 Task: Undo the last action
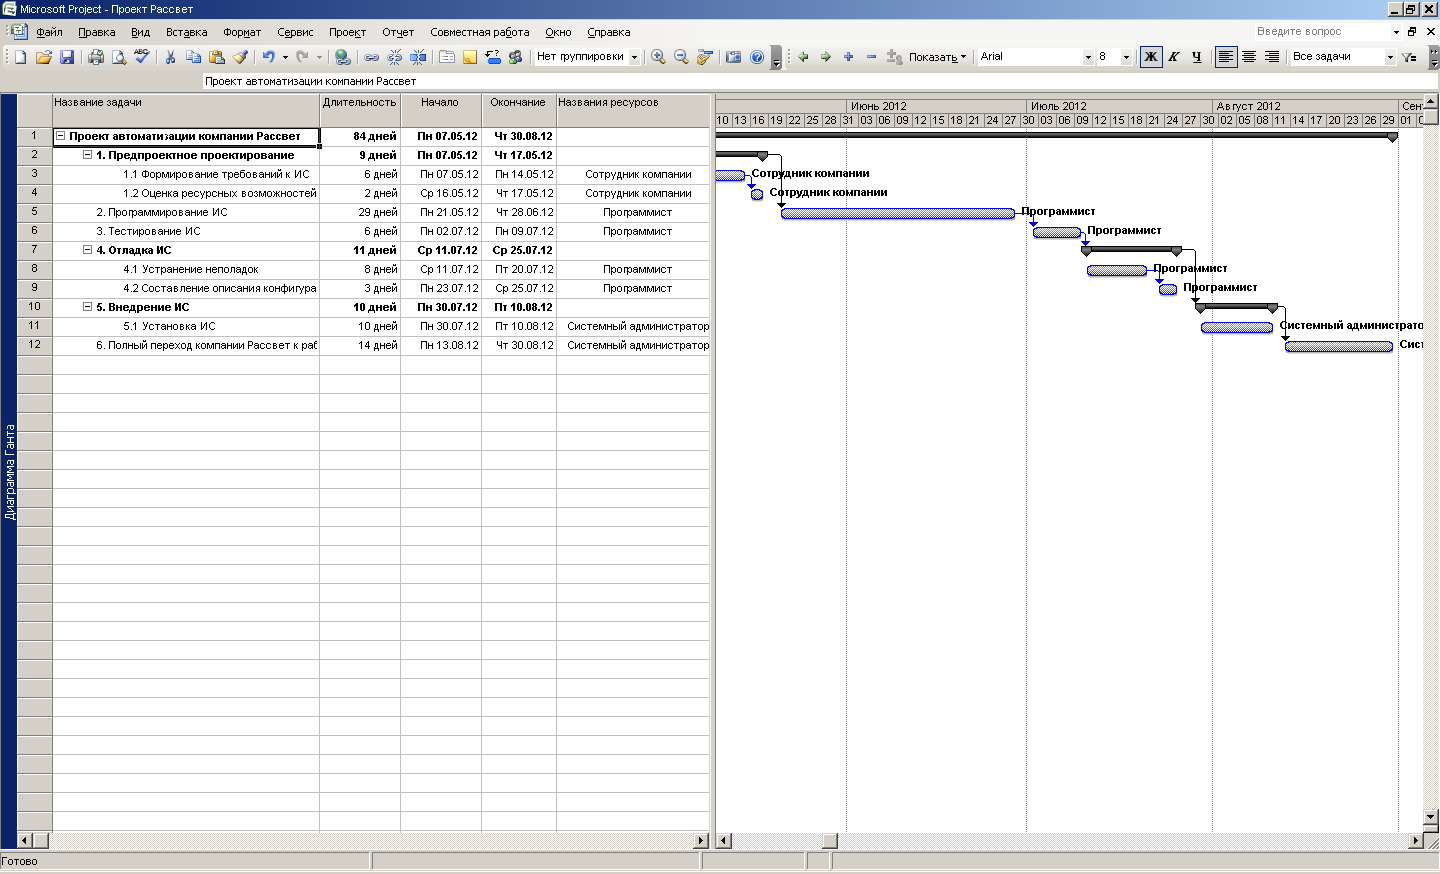click(268, 57)
